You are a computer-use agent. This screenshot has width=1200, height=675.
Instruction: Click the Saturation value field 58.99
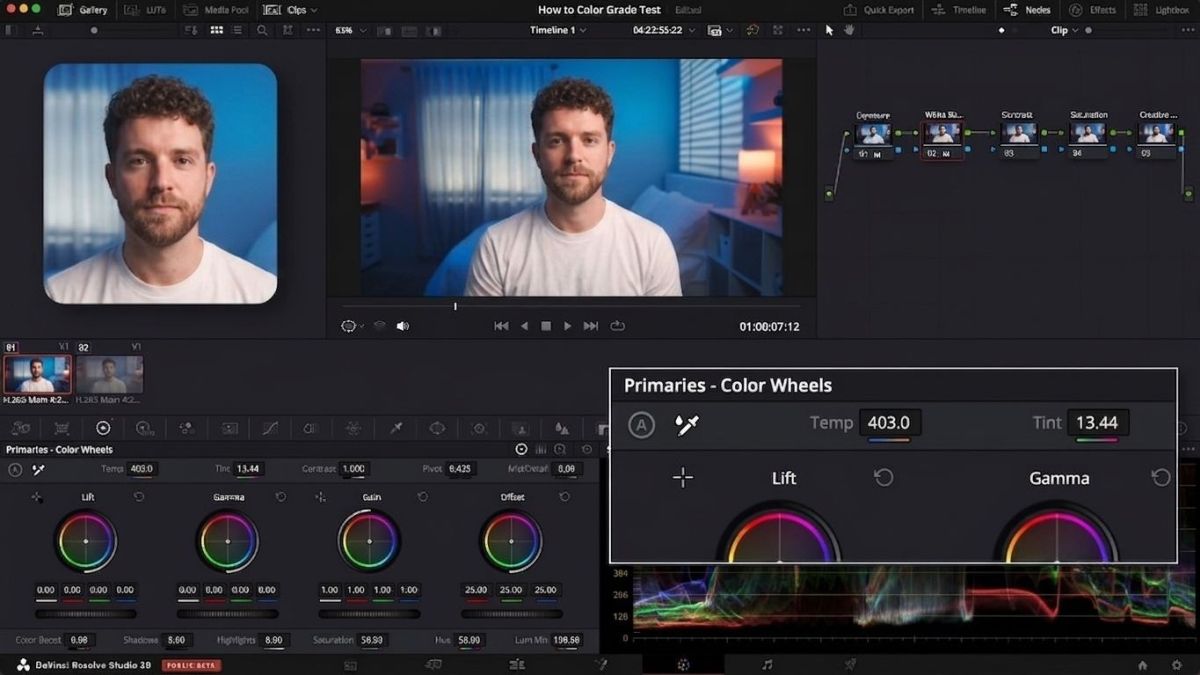click(373, 640)
